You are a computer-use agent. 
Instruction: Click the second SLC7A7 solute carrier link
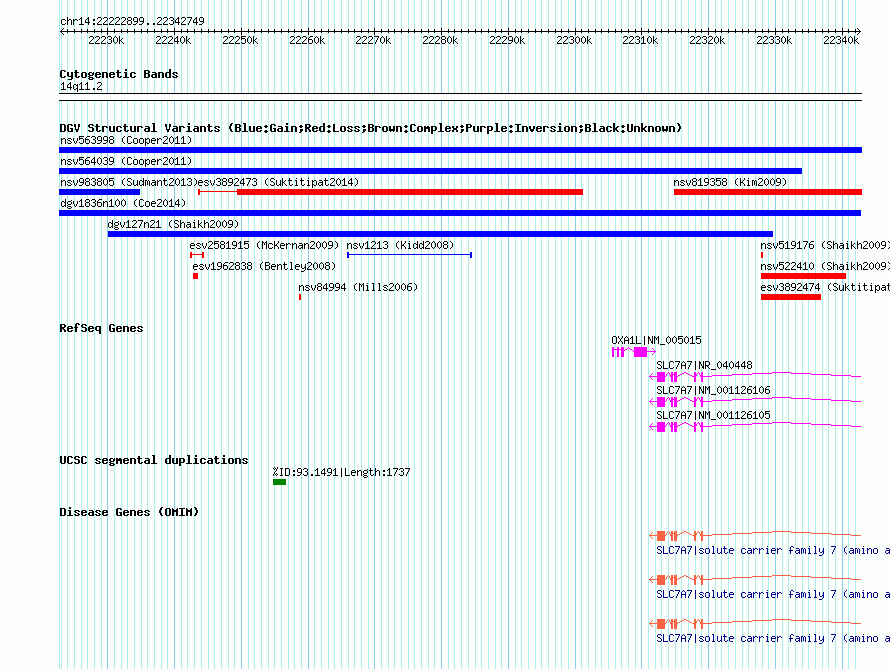tap(773, 595)
